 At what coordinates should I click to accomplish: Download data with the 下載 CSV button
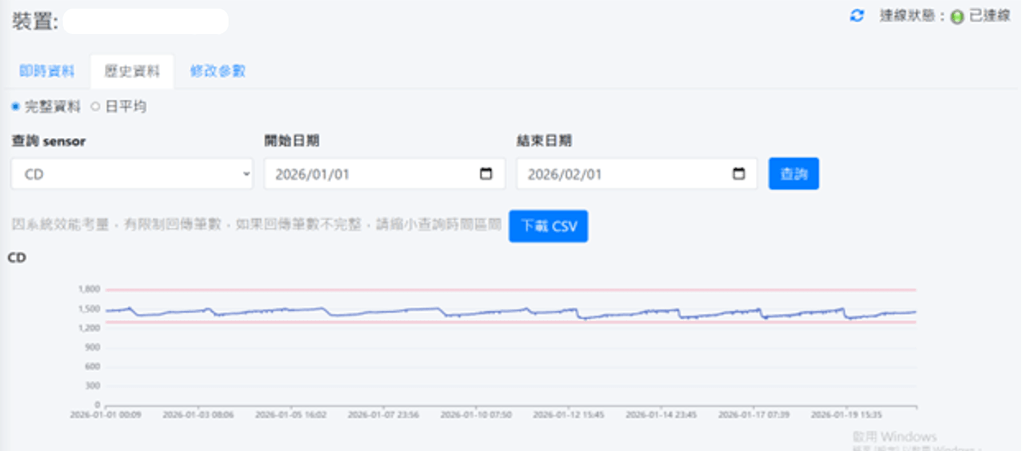pos(548,226)
